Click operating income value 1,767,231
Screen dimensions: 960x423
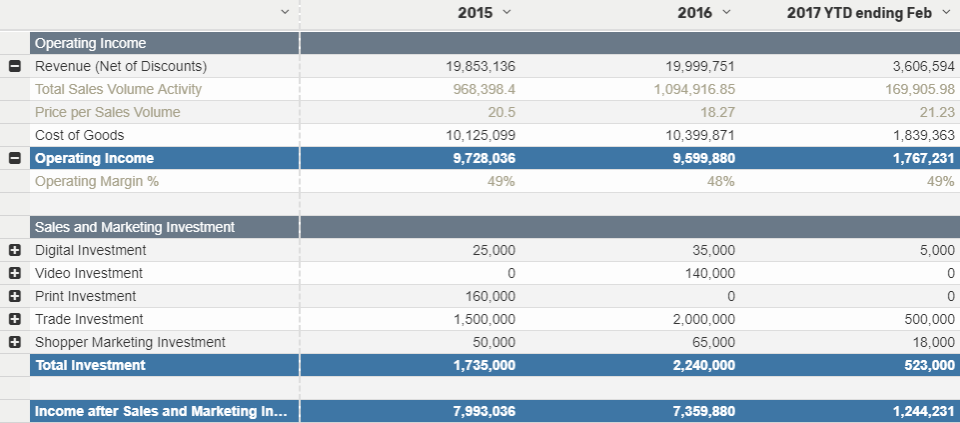pyautogui.click(x=924, y=158)
